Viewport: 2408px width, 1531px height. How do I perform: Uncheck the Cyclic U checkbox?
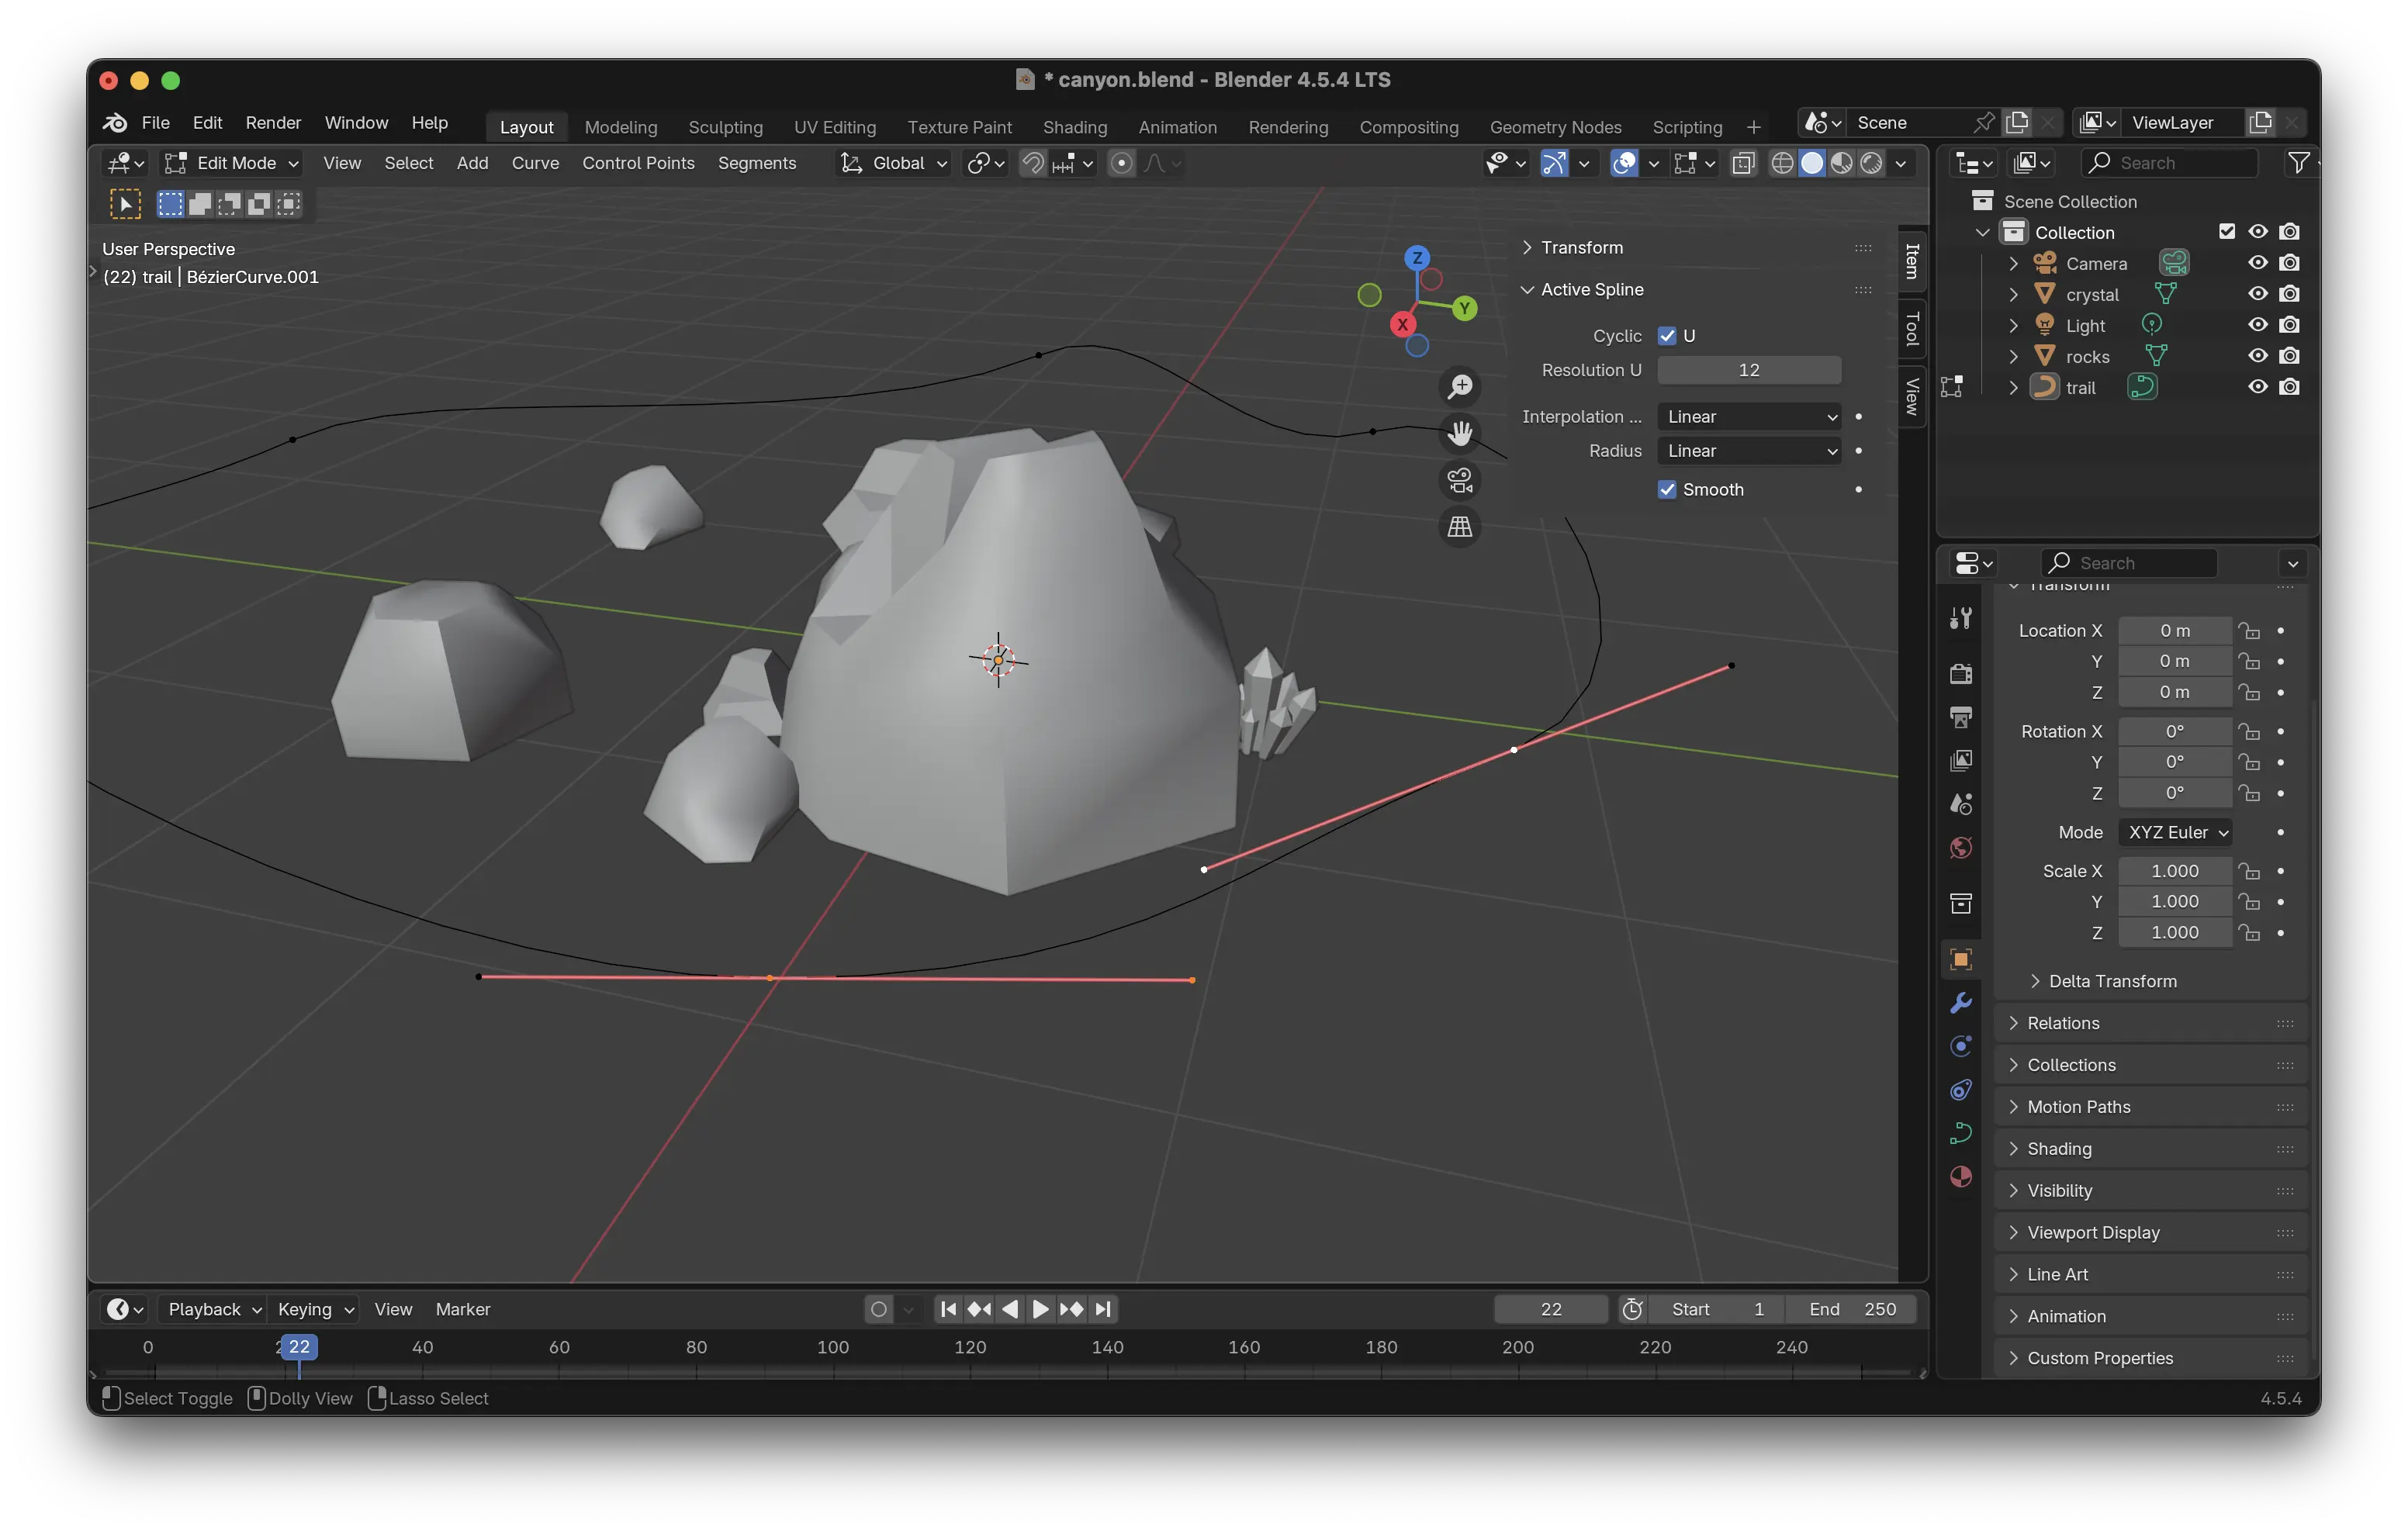pyautogui.click(x=1667, y=336)
